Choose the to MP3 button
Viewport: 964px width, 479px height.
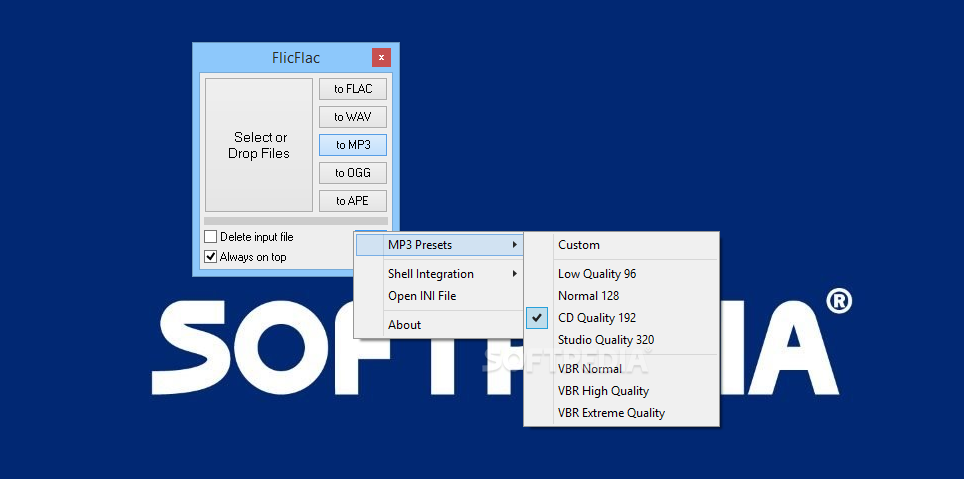point(353,145)
